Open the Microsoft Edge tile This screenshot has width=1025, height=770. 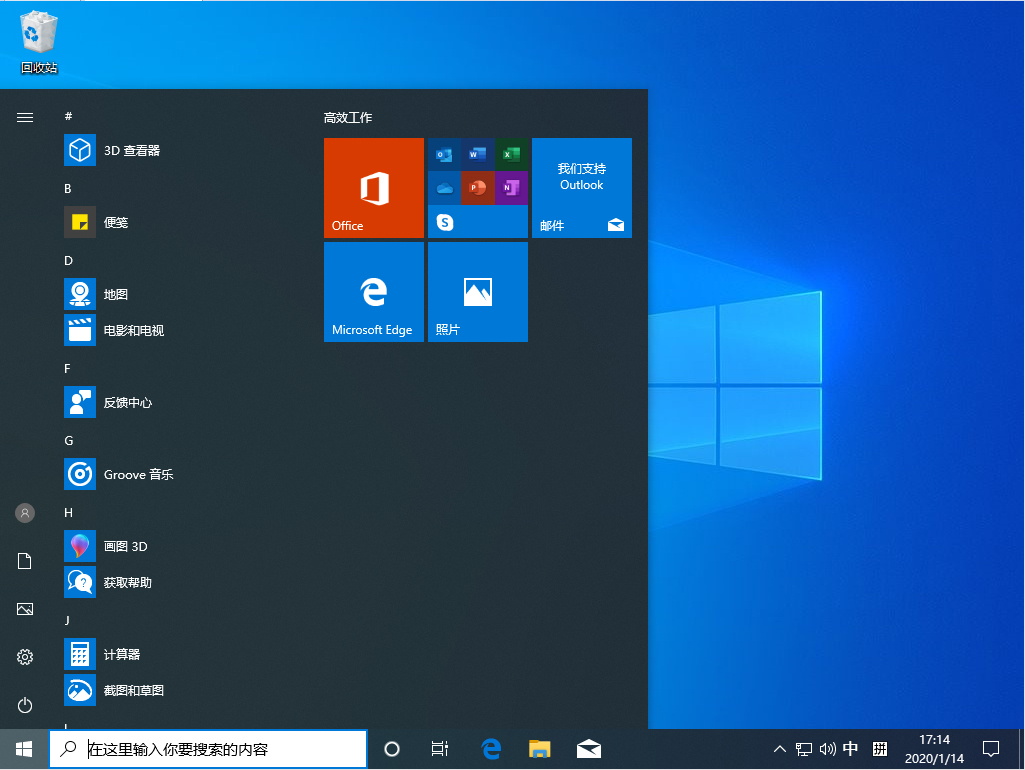click(x=373, y=292)
